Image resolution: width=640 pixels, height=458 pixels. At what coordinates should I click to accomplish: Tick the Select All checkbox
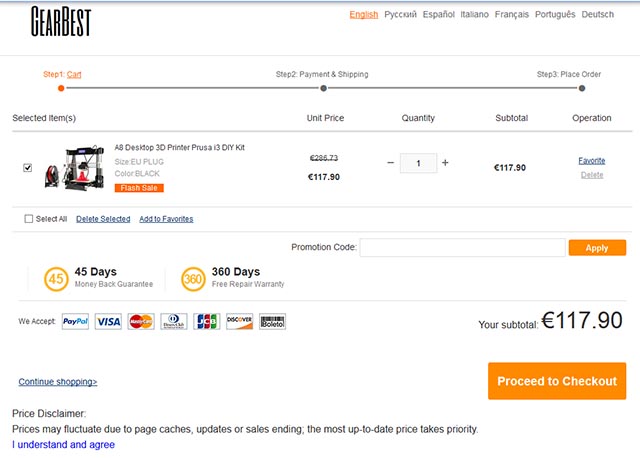[29, 219]
